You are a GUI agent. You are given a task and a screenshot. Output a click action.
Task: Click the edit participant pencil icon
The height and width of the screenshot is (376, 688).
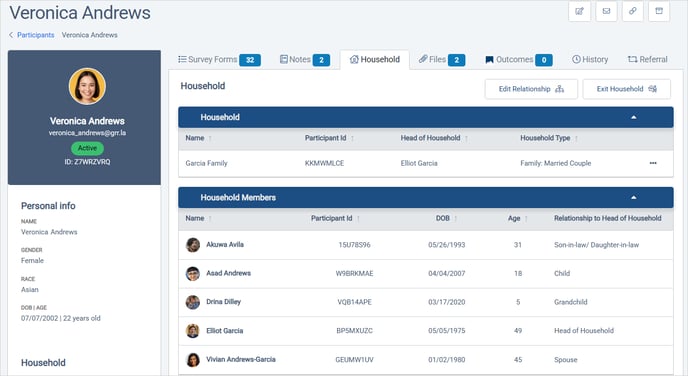[579, 11]
